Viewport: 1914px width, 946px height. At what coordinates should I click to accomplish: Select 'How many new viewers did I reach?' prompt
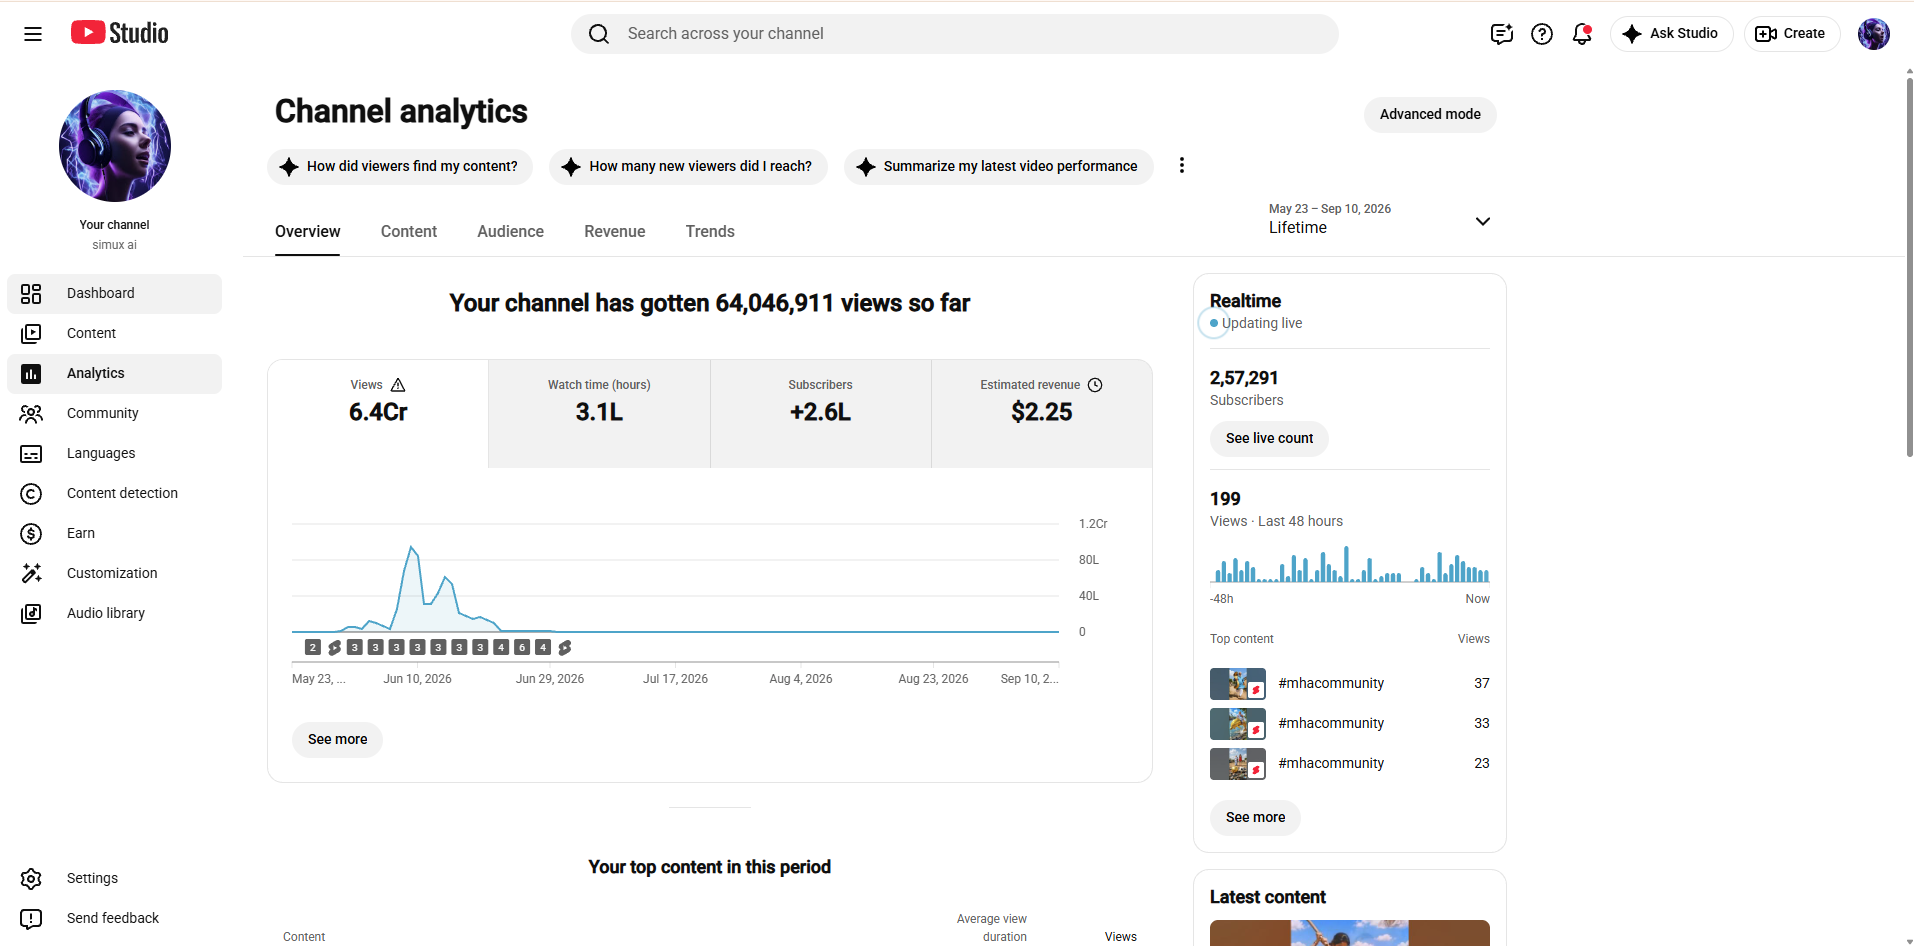pos(688,166)
